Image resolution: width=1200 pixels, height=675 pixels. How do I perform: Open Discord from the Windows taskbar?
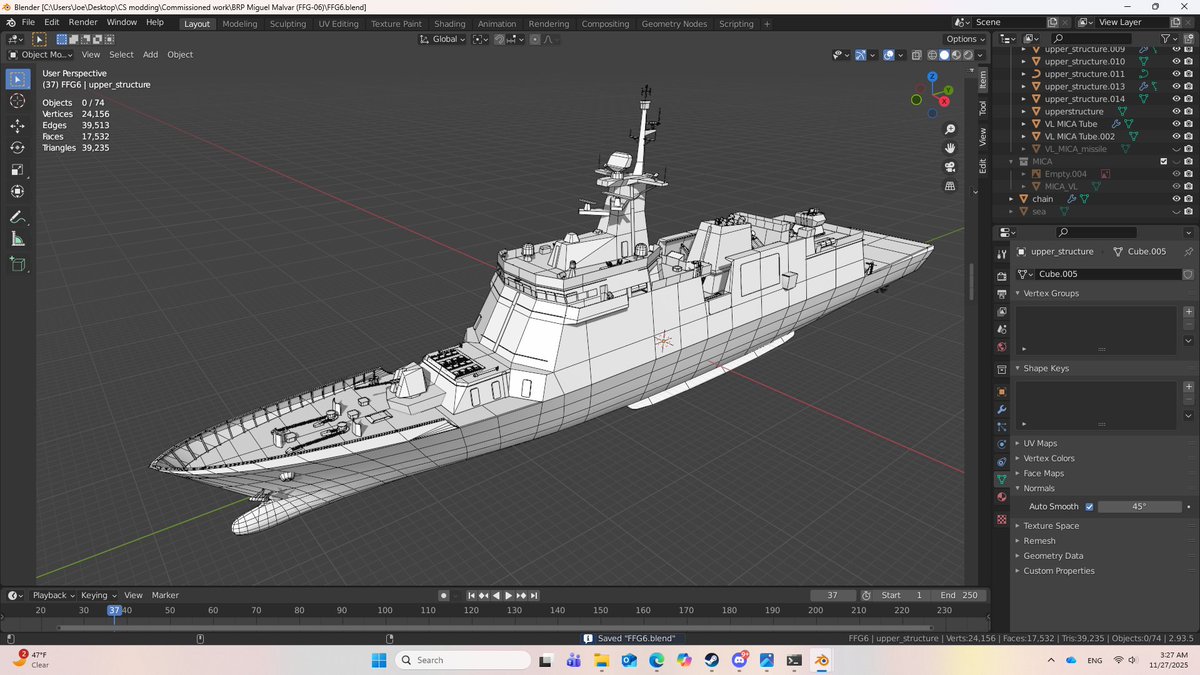pyautogui.click(x=739, y=660)
